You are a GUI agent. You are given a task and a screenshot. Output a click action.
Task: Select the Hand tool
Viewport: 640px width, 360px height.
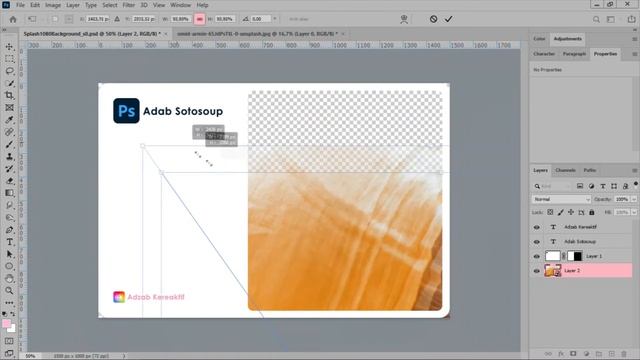(x=9, y=279)
